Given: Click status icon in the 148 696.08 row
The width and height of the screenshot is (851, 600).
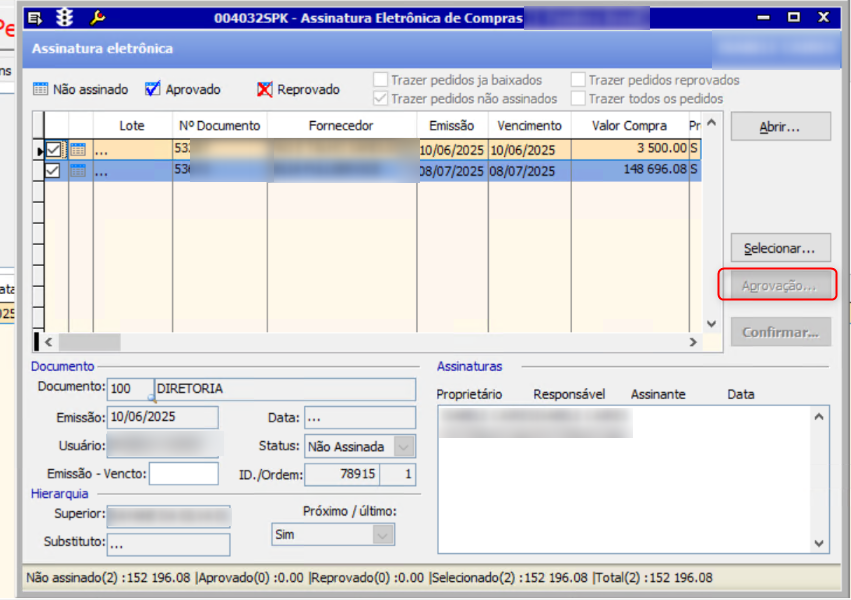Looking at the screenshot, I should tap(78, 171).
